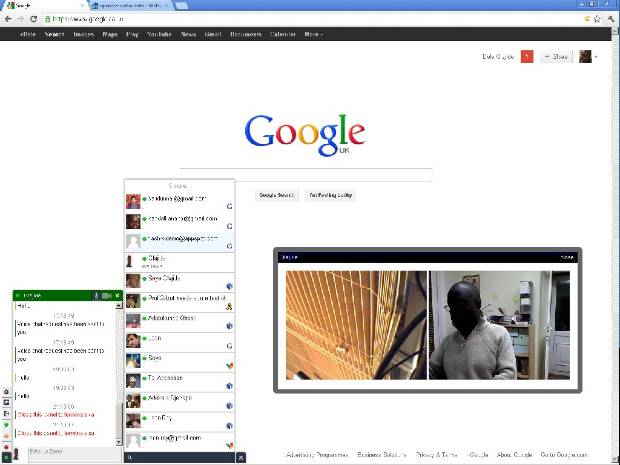
Task: Click the chat scrollbar up arrow
Action: [x=119, y=306]
